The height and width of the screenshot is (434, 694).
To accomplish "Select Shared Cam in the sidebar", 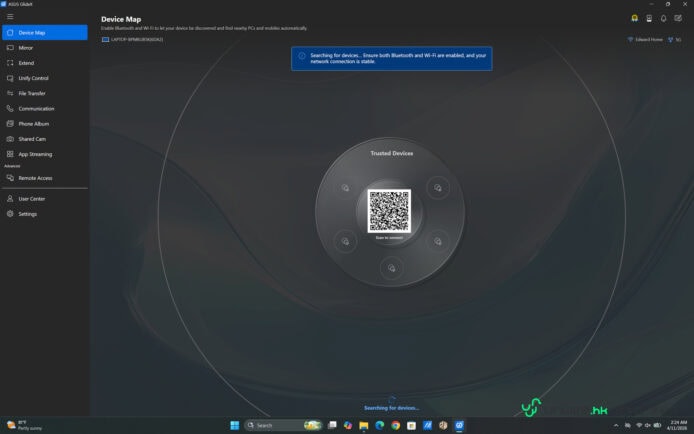I will coord(45,139).
